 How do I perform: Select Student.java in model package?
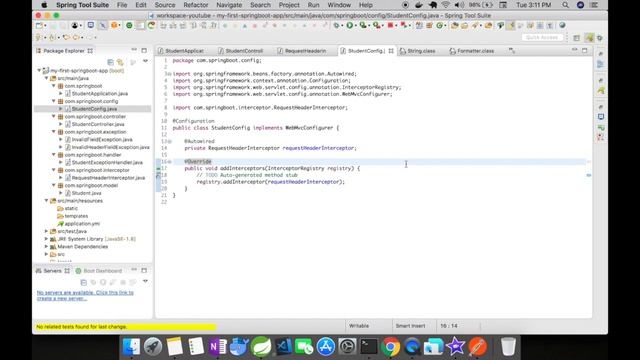[x=87, y=193]
